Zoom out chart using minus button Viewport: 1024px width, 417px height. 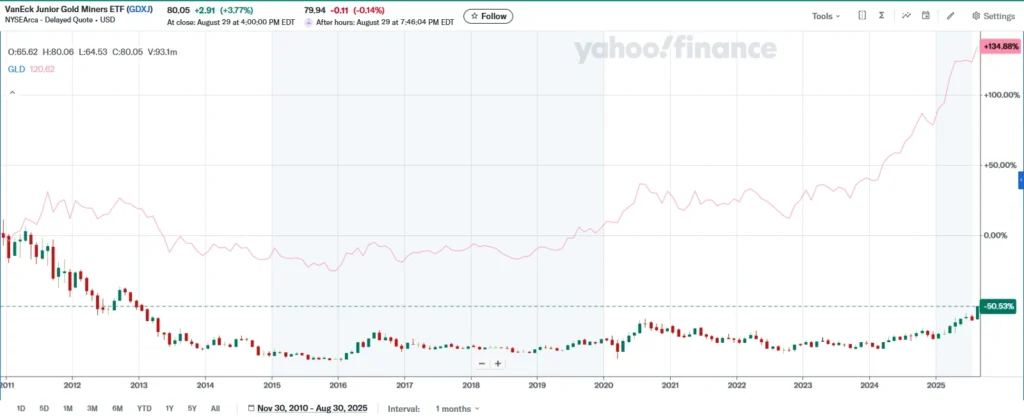482,363
